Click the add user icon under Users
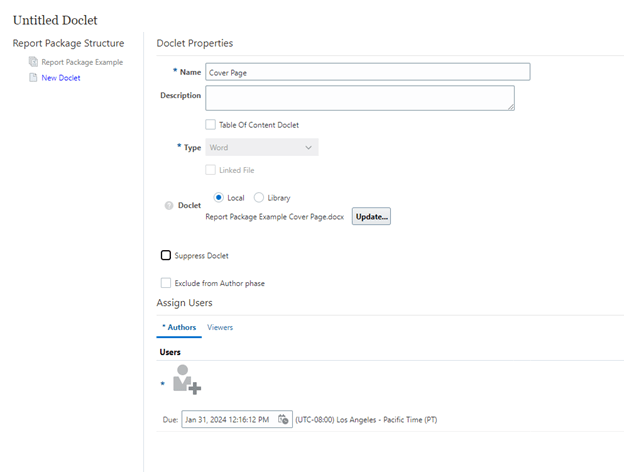 click(187, 380)
